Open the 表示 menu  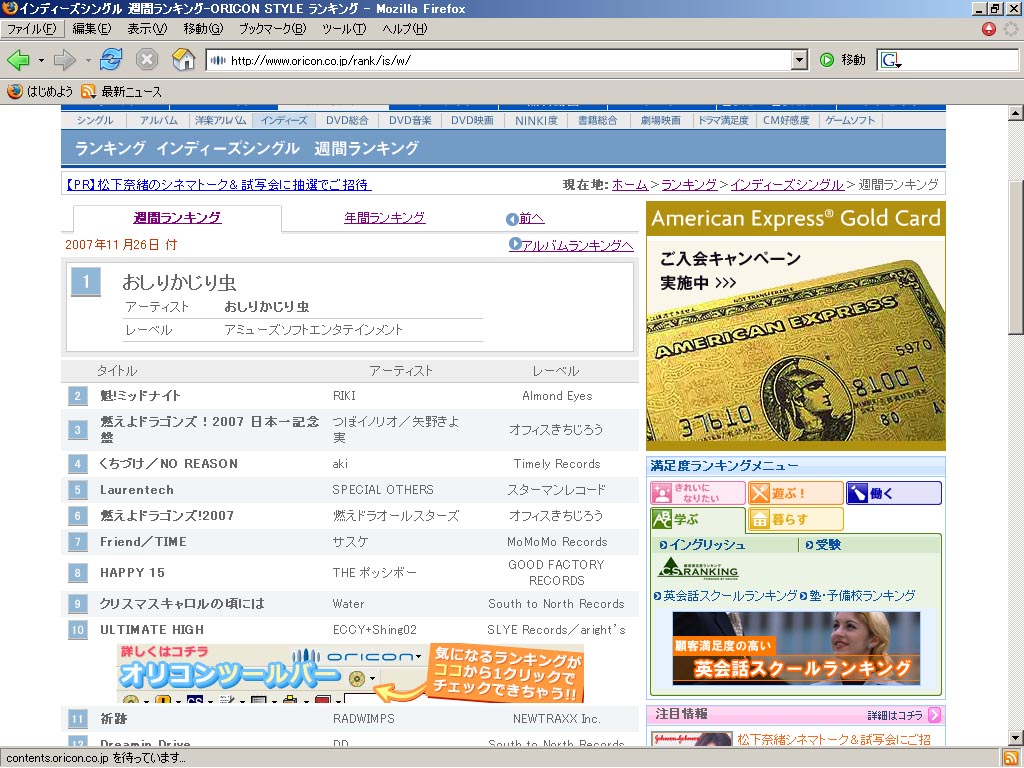(x=147, y=29)
